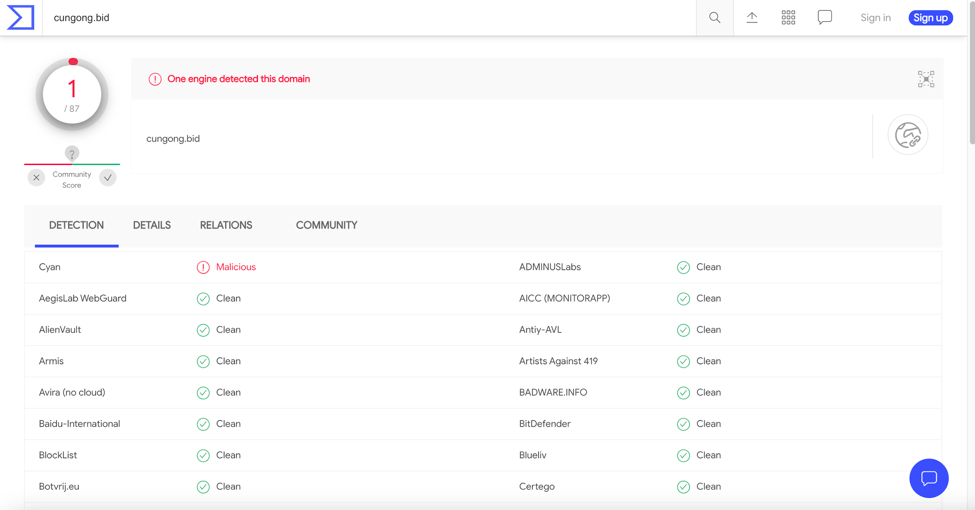Select the DETECTION tab
The height and width of the screenshot is (510, 975).
[76, 225]
